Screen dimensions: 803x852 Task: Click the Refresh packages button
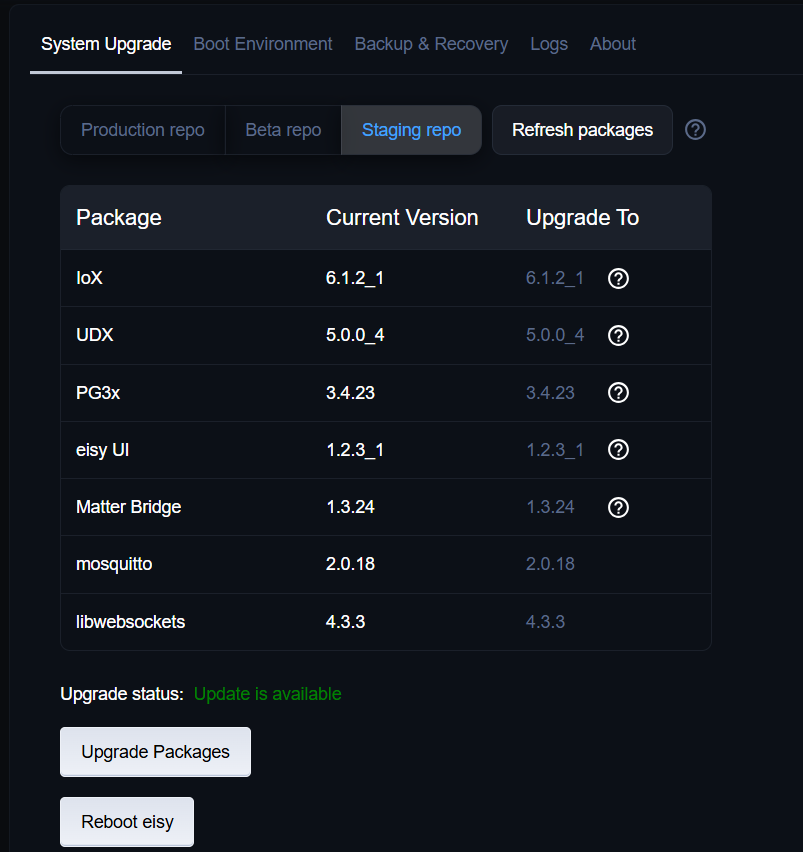(582, 130)
